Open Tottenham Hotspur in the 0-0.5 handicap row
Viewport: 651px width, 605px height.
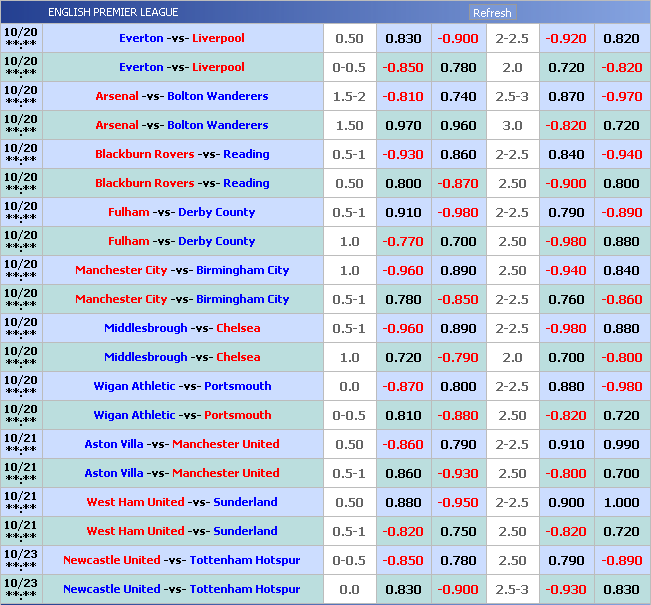(245, 561)
